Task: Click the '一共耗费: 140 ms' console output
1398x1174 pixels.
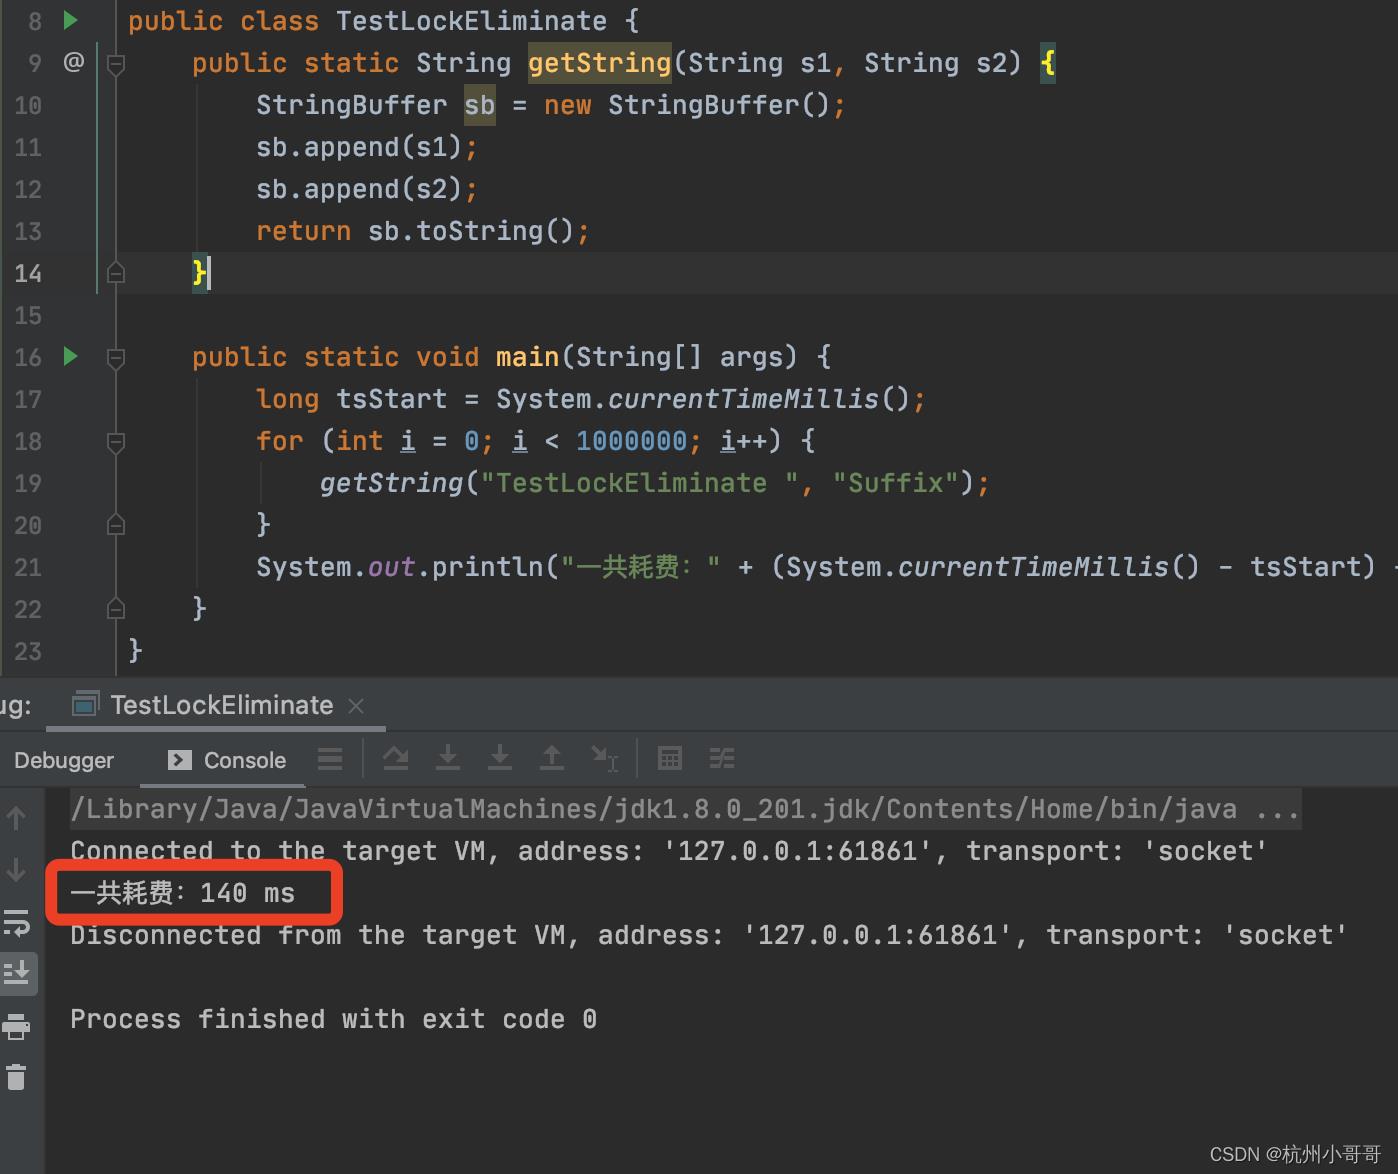Action: click(183, 893)
